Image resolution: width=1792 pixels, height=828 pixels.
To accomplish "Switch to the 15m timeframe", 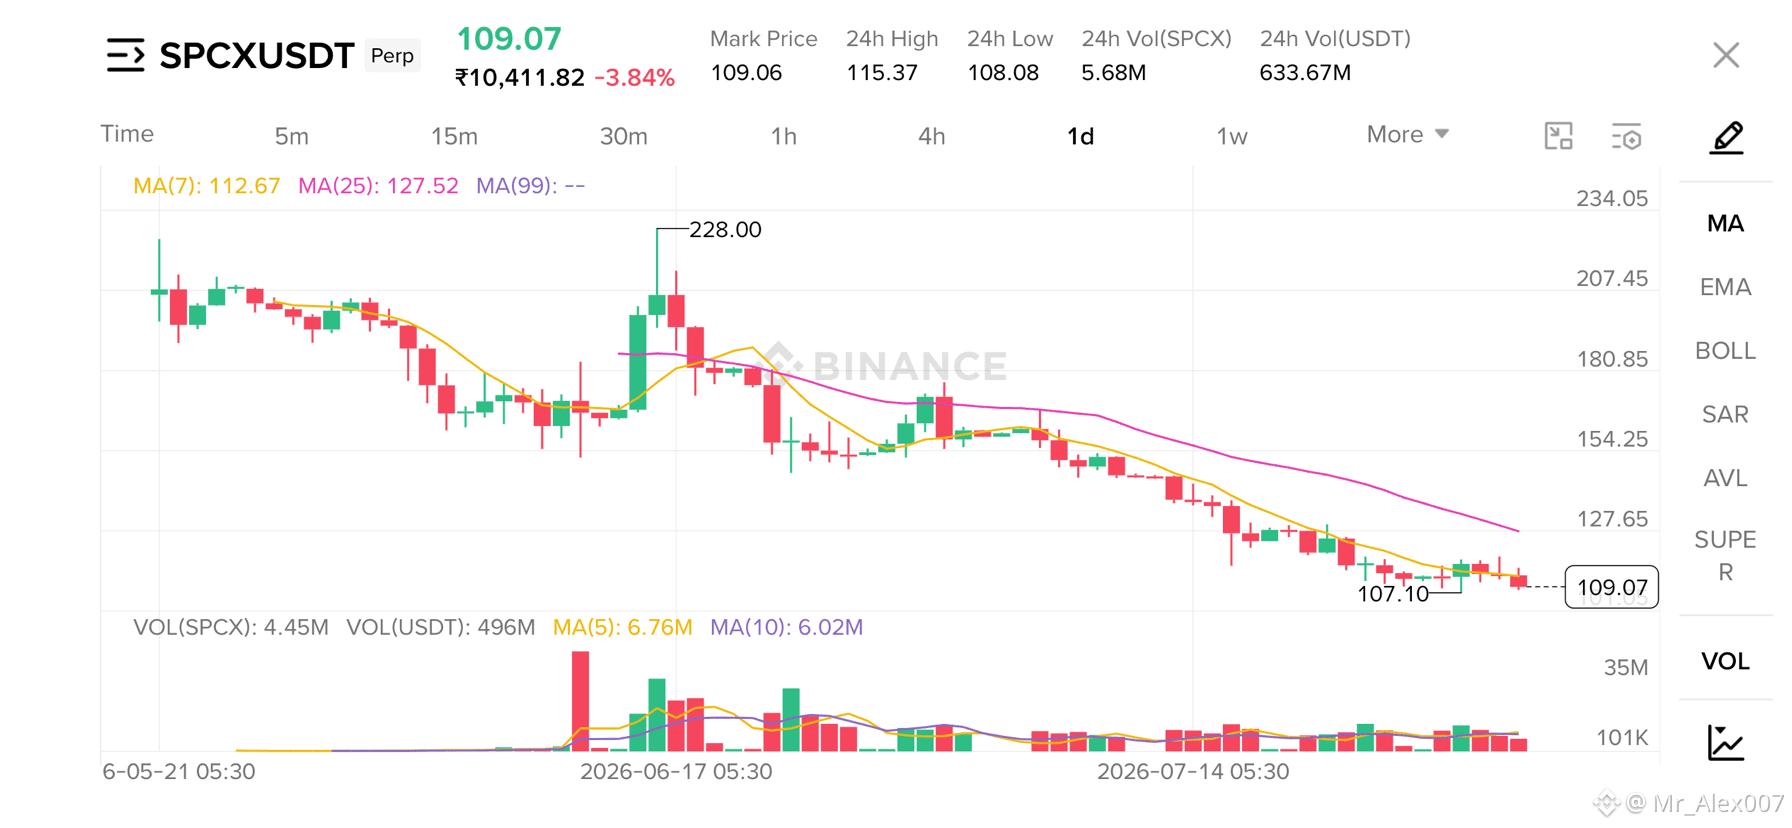I will pos(454,136).
